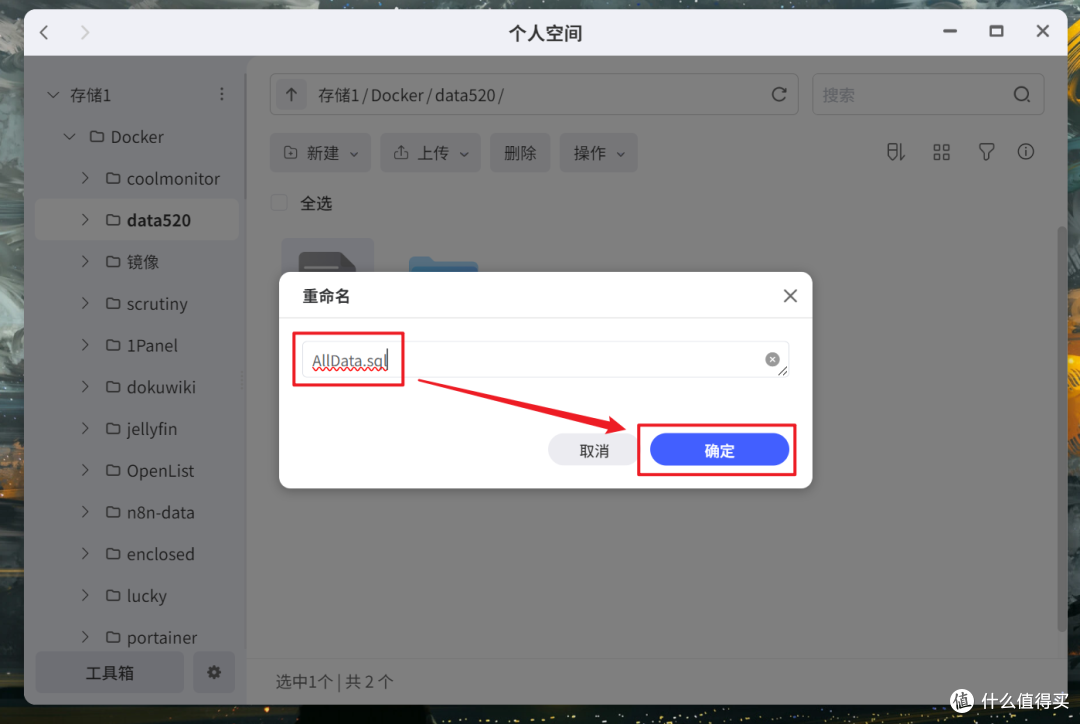Image resolution: width=1080 pixels, height=724 pixels.
Task: Collapse the Docker folder node
Action: pos(69,136)
